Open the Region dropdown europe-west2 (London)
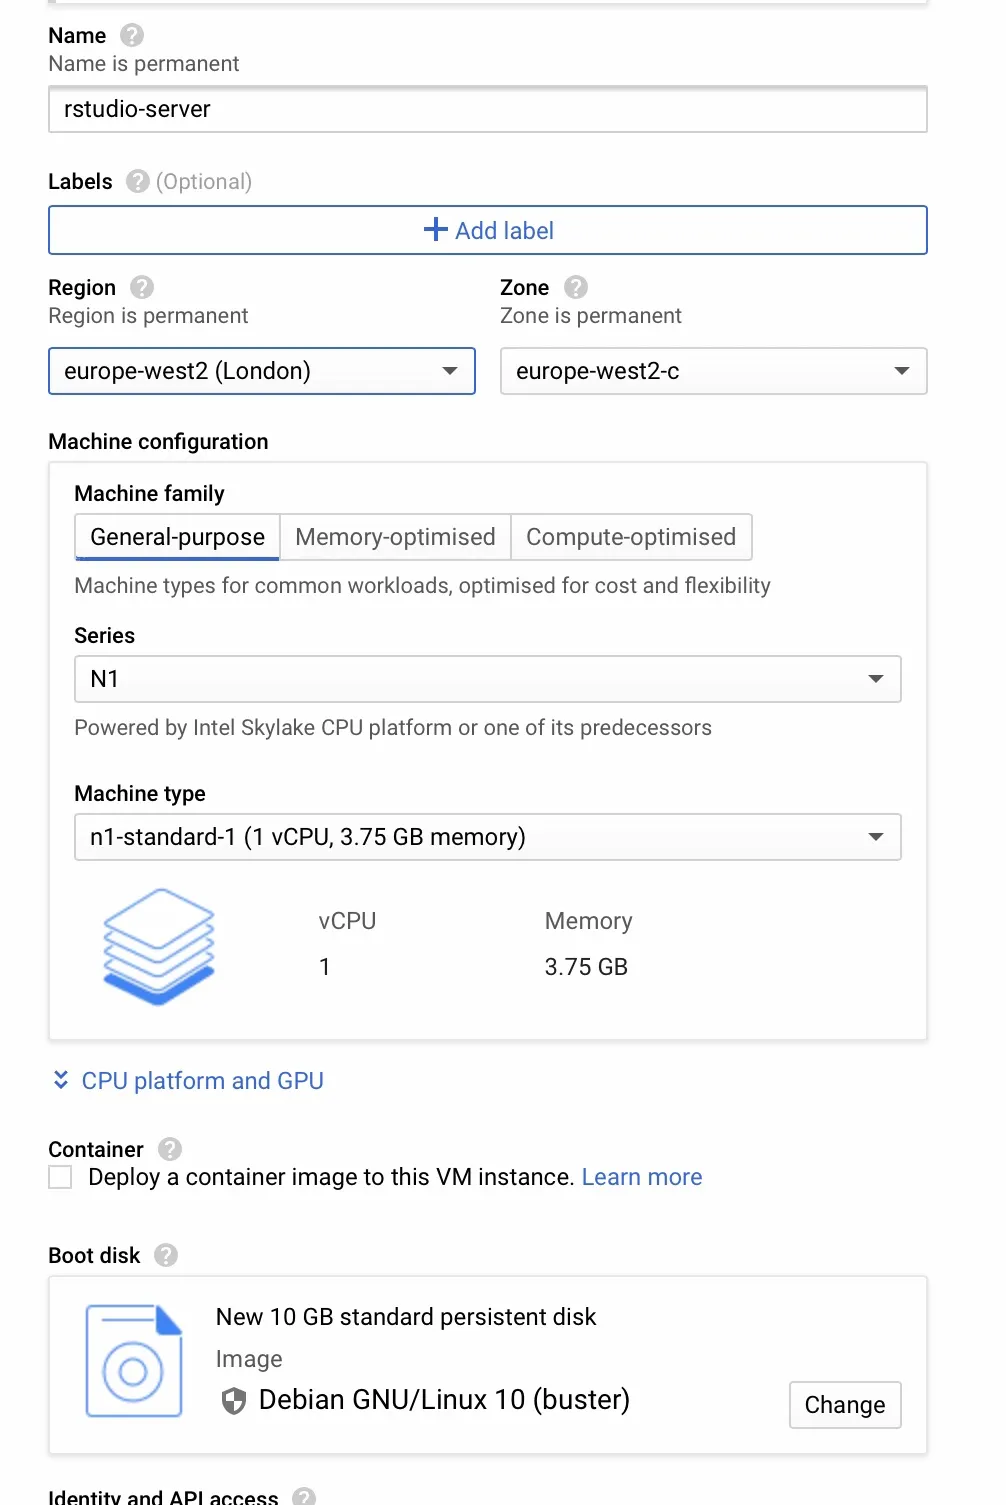Image resolution: width=1006 pixels, height=1505 pixels. [x=262, y=371]
